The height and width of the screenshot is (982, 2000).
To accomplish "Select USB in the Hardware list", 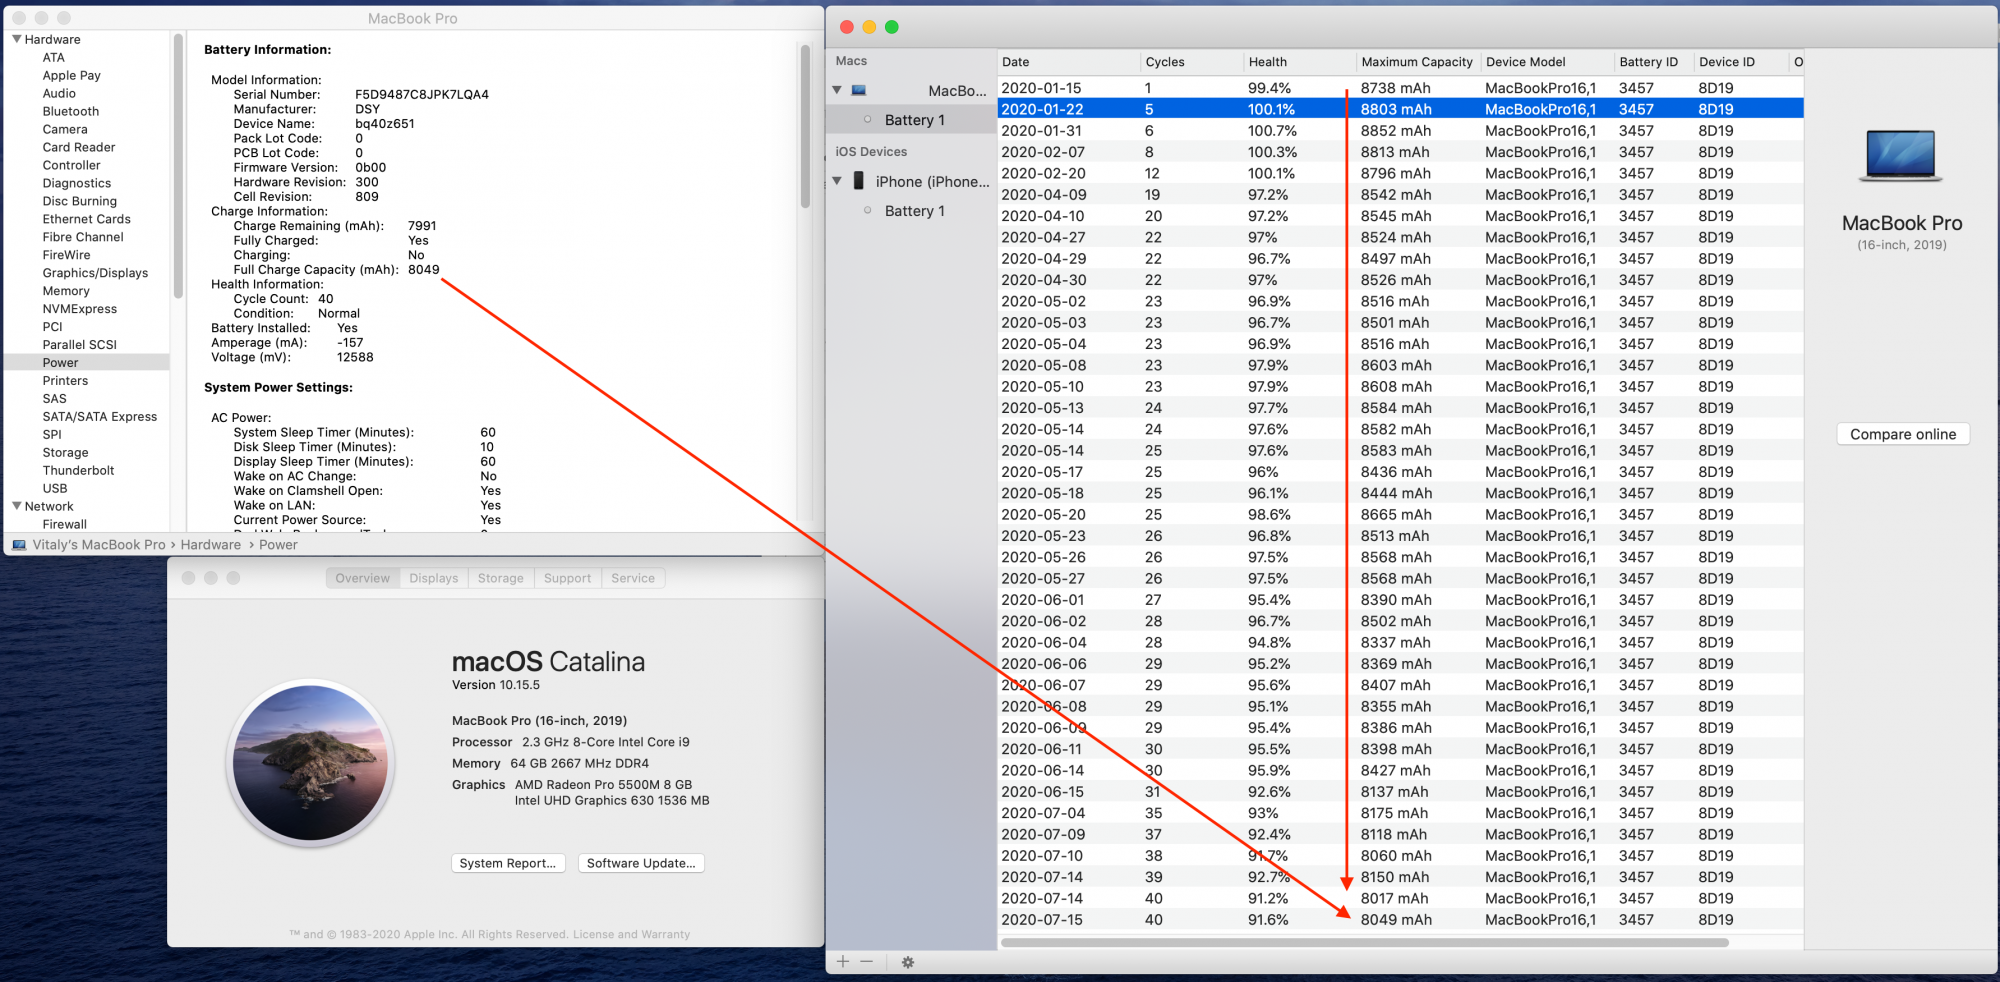I will [x=55, y=489].
